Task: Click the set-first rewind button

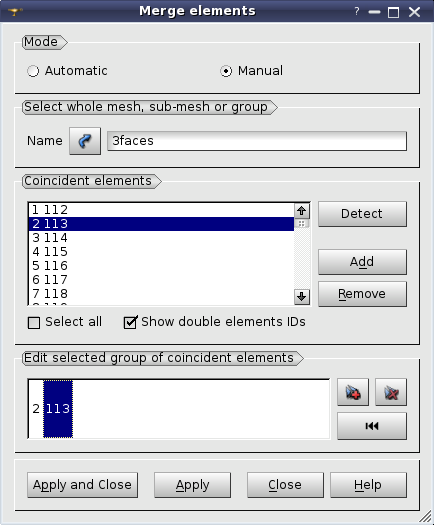Action: [x=372, y=426]
